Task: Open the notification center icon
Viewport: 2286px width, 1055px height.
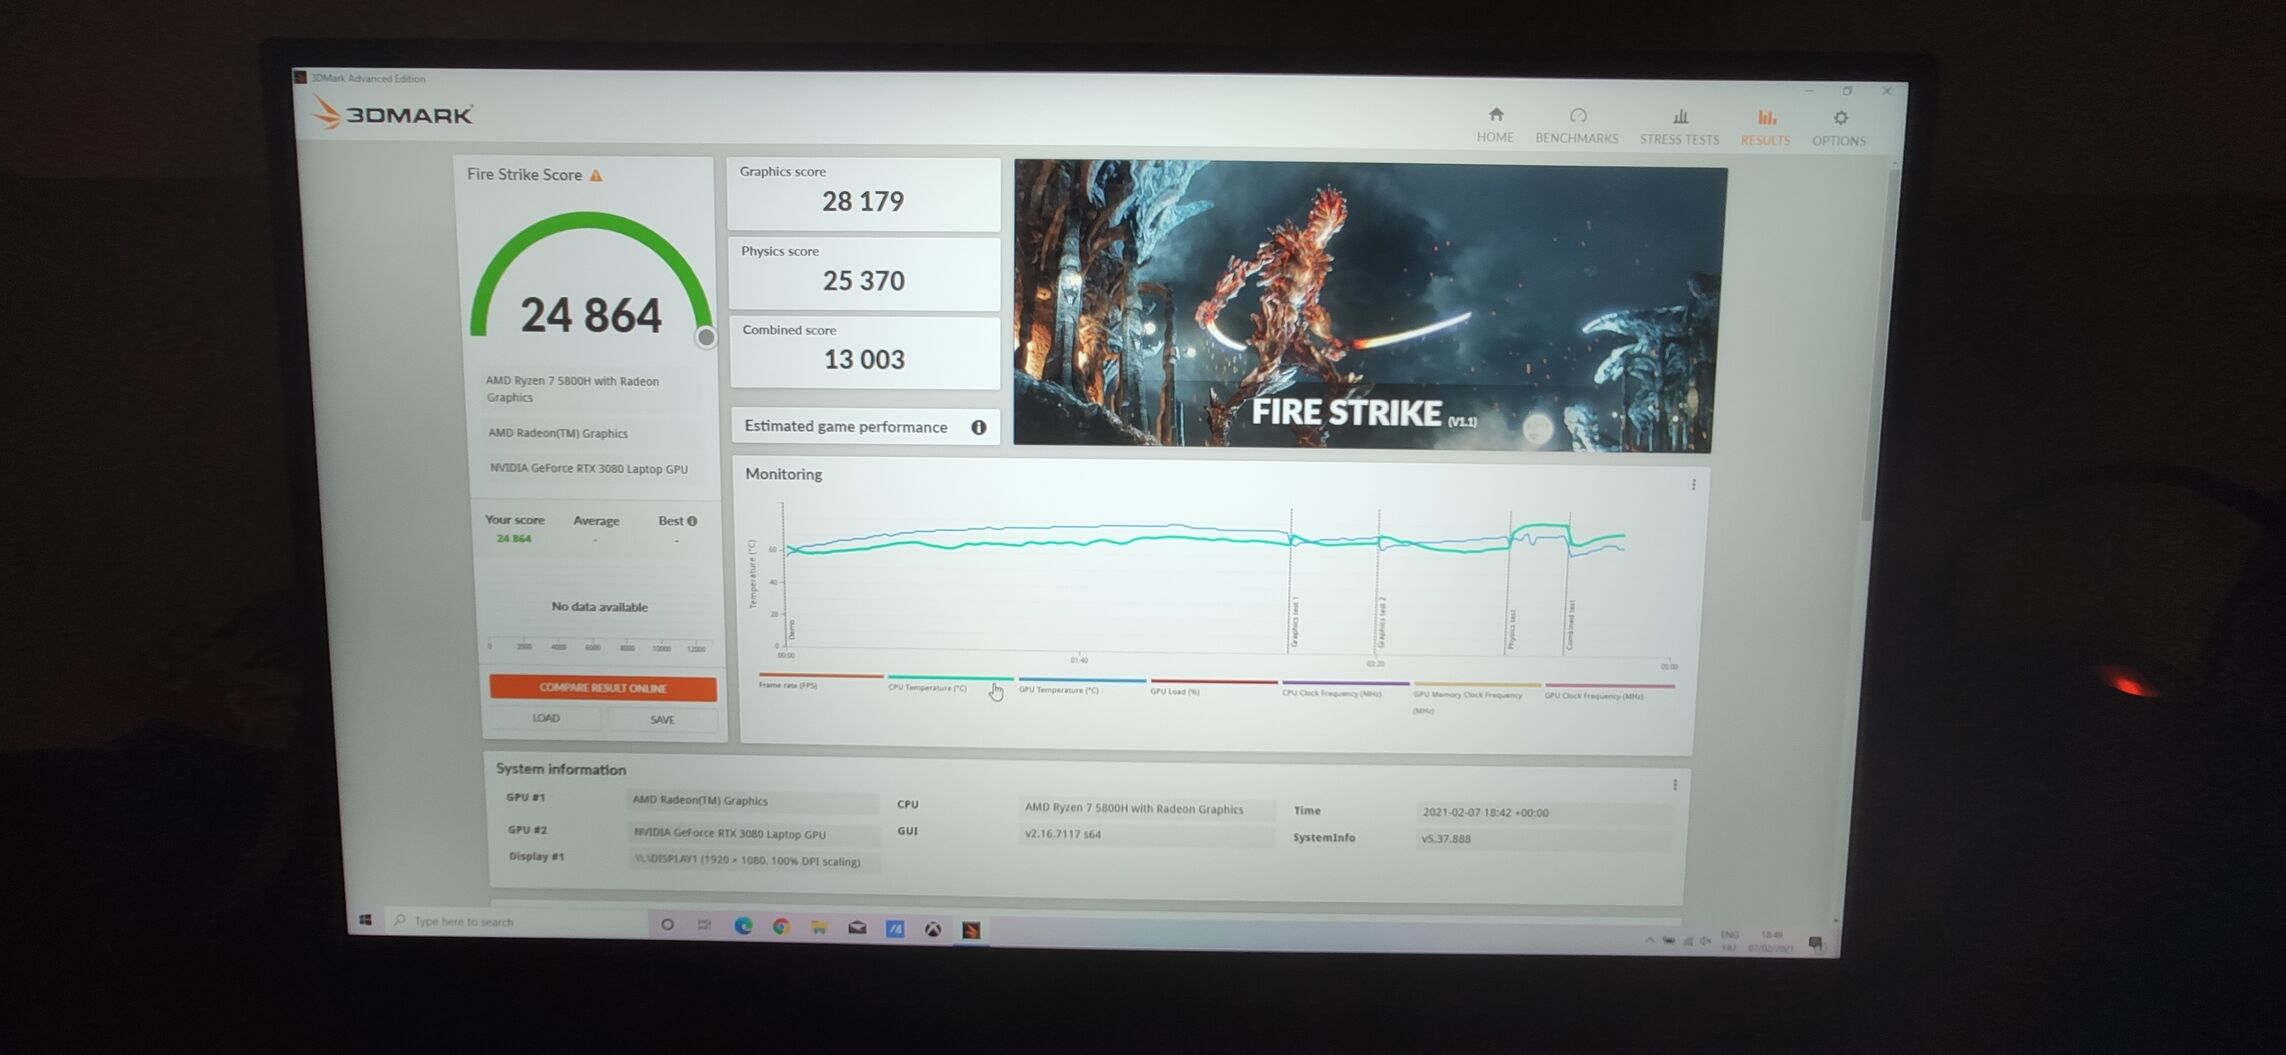Action: [x=1815, y=944]
